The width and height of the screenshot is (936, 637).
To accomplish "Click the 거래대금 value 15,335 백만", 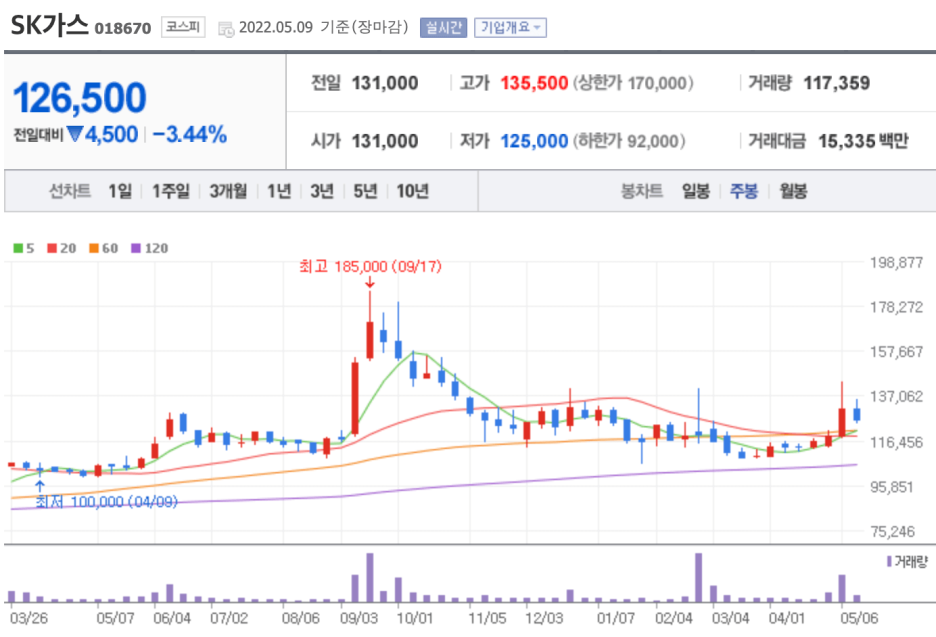I will [863, 141].
